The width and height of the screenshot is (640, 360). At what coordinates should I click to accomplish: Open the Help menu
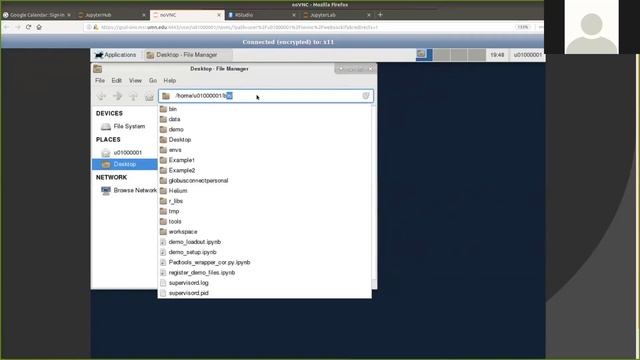point(169,80)
